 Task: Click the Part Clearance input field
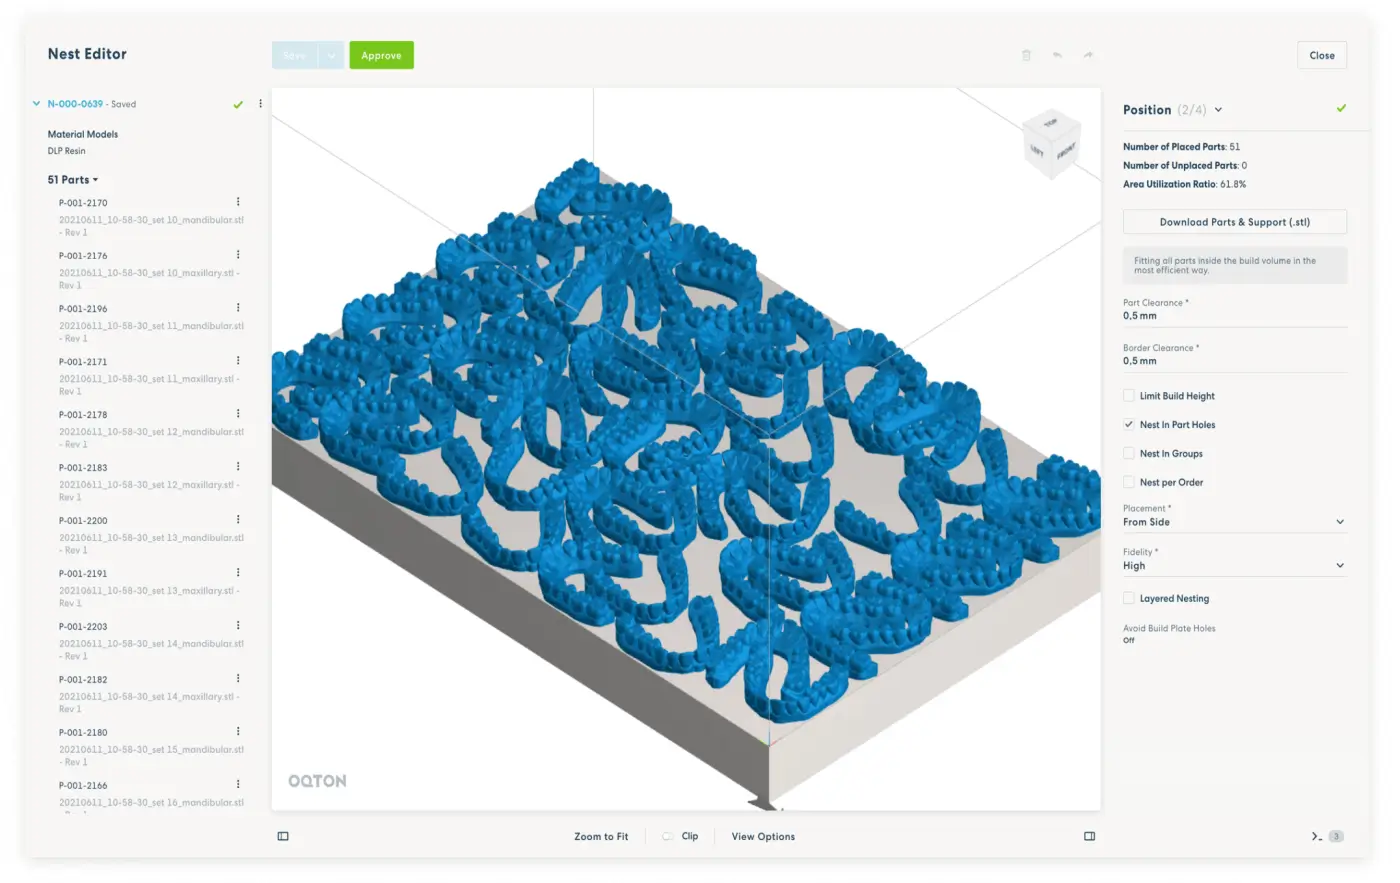click(1234, 316)
